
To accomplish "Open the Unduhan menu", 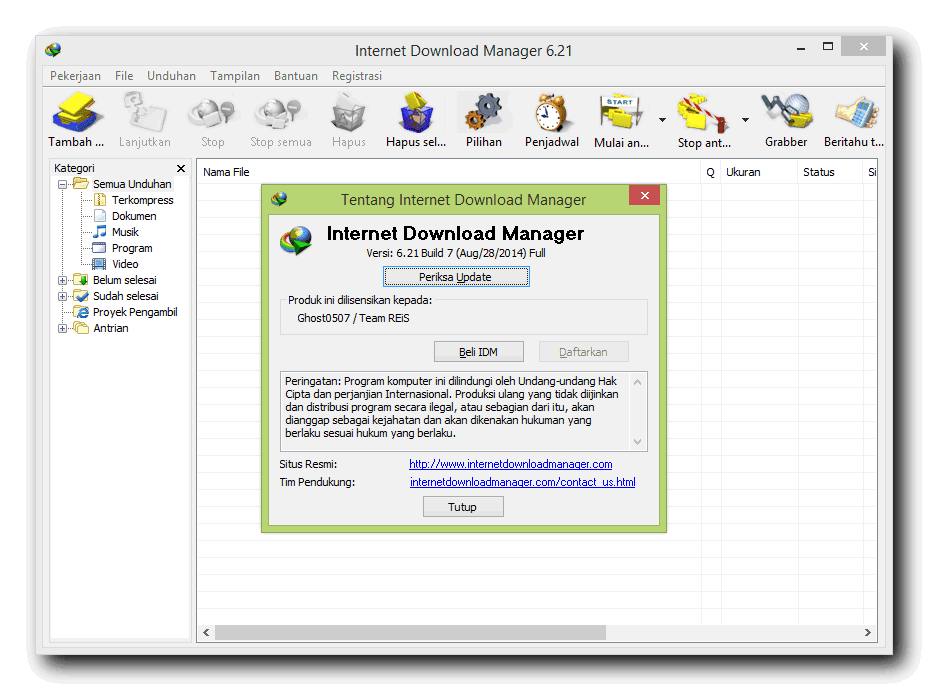I will (x=171, y=75).
